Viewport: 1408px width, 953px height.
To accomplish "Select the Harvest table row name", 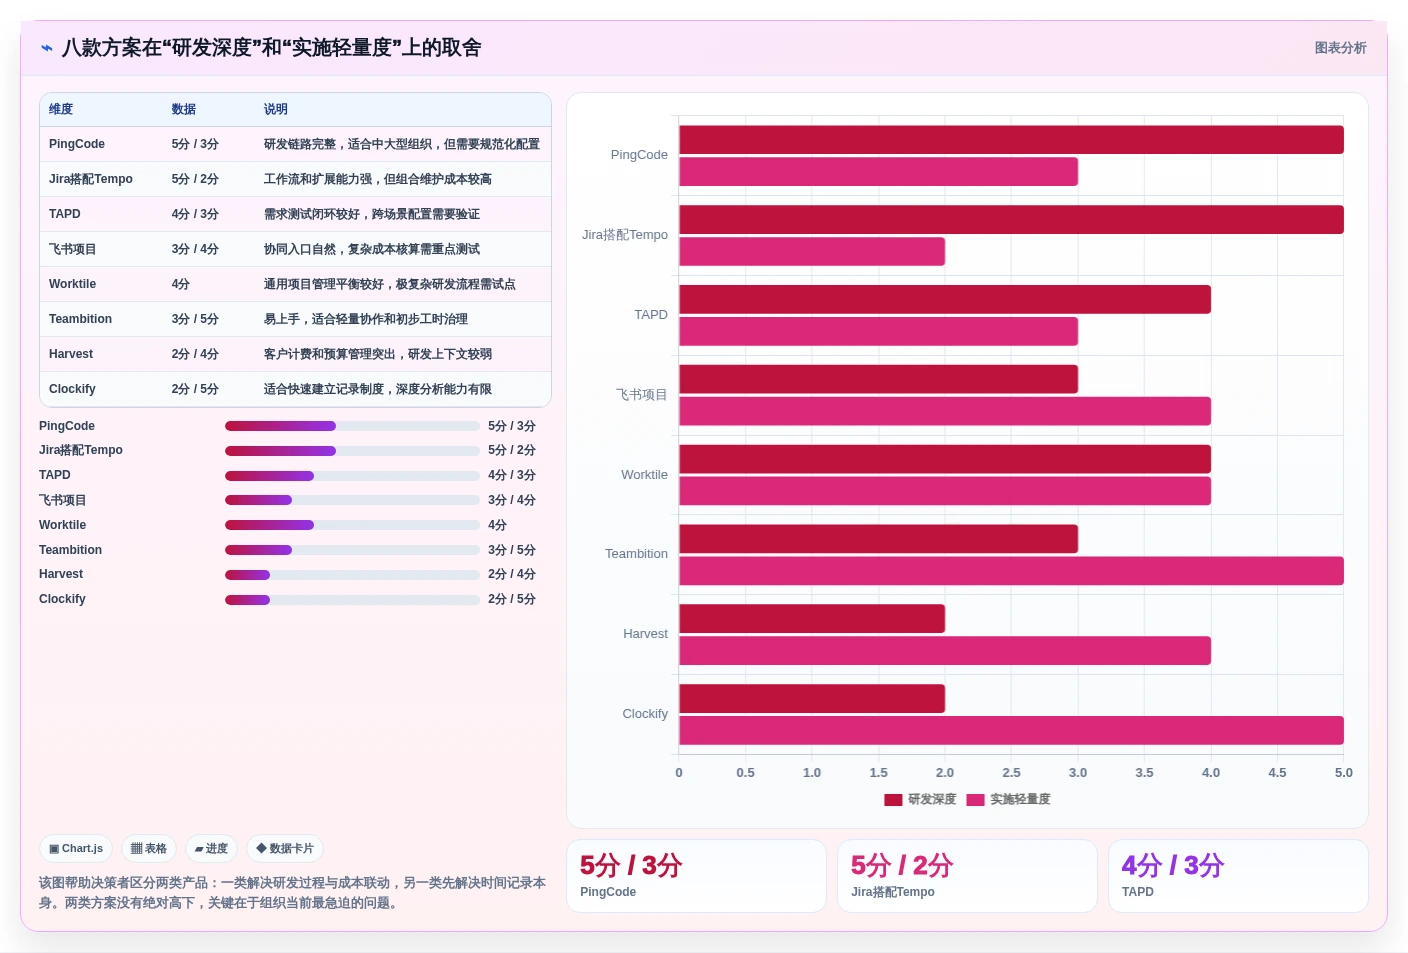I will (x=71, y=354).
